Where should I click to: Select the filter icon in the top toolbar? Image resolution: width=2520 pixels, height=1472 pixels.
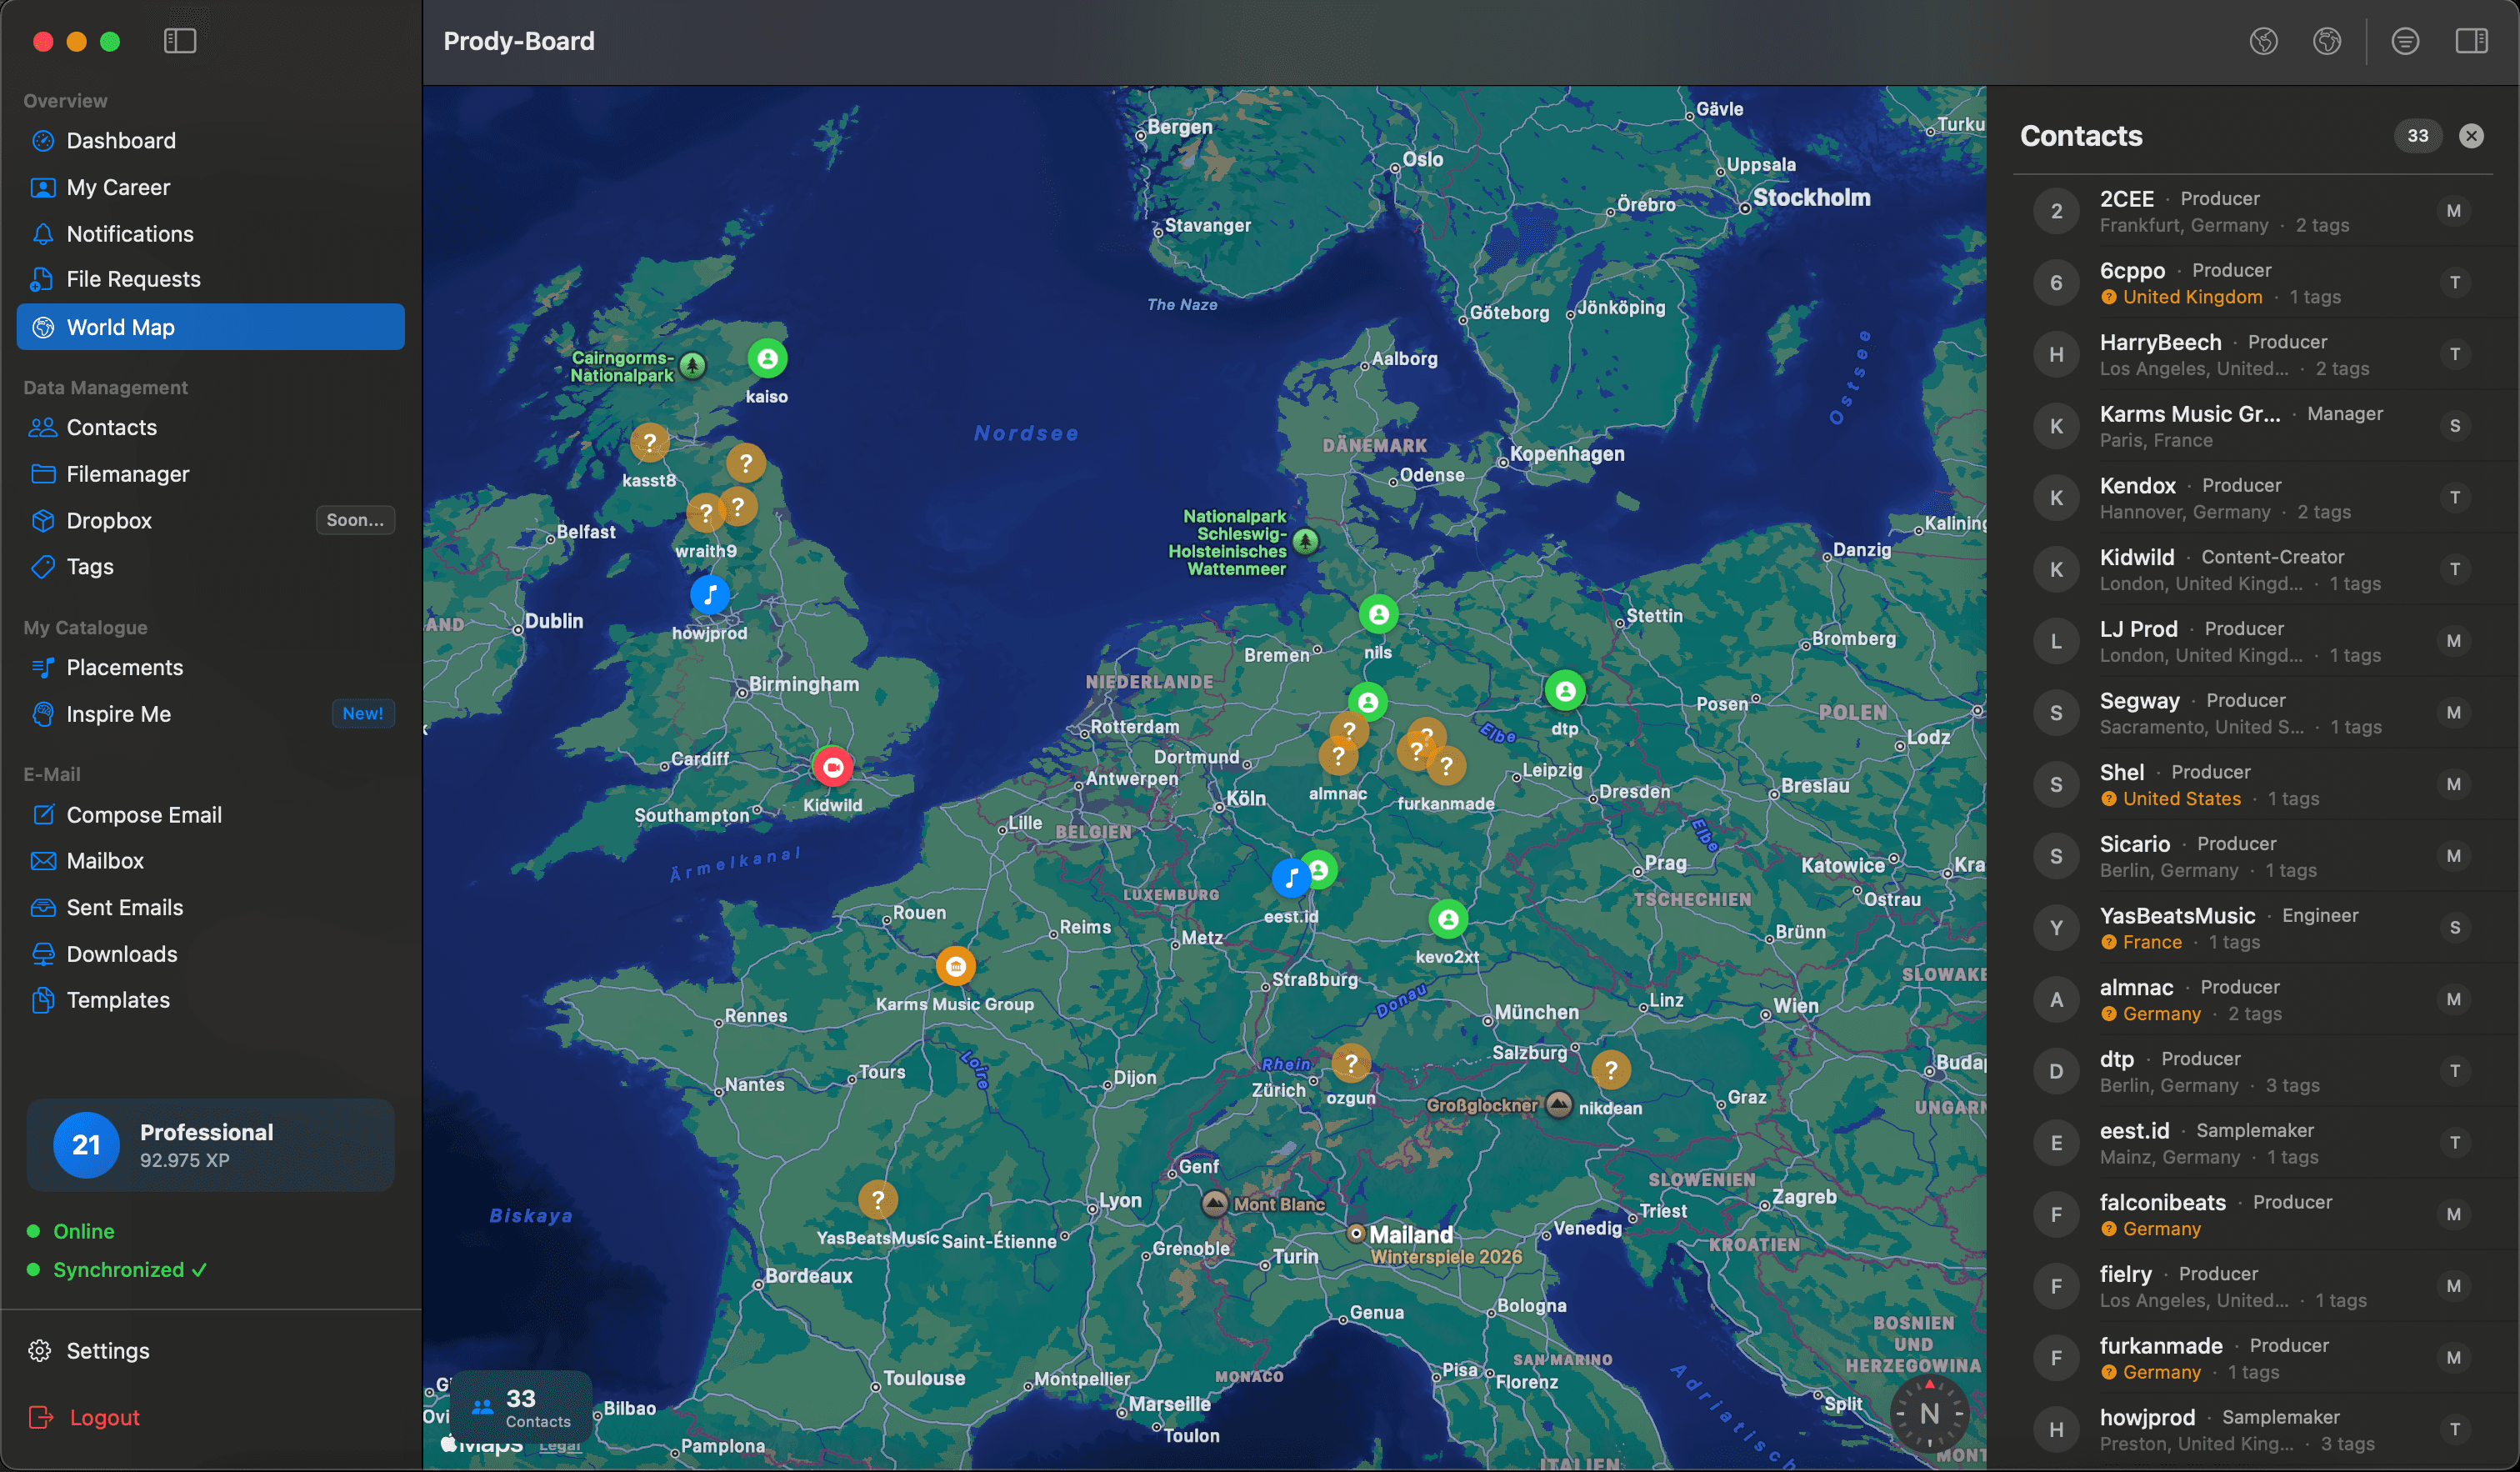[2405, 41]
